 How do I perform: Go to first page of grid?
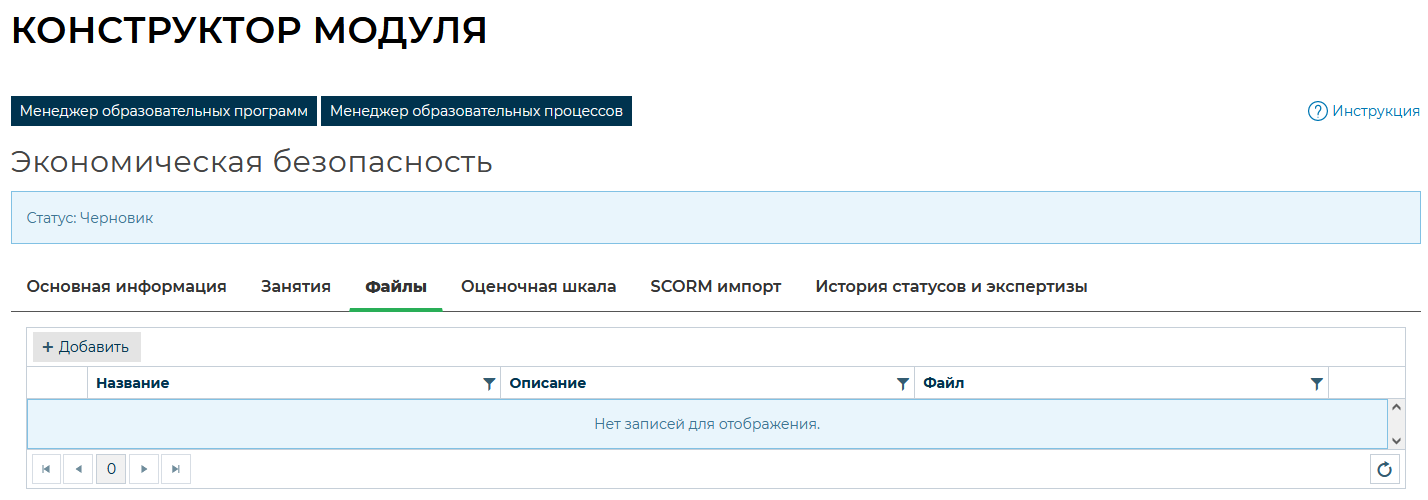(46, 469)
